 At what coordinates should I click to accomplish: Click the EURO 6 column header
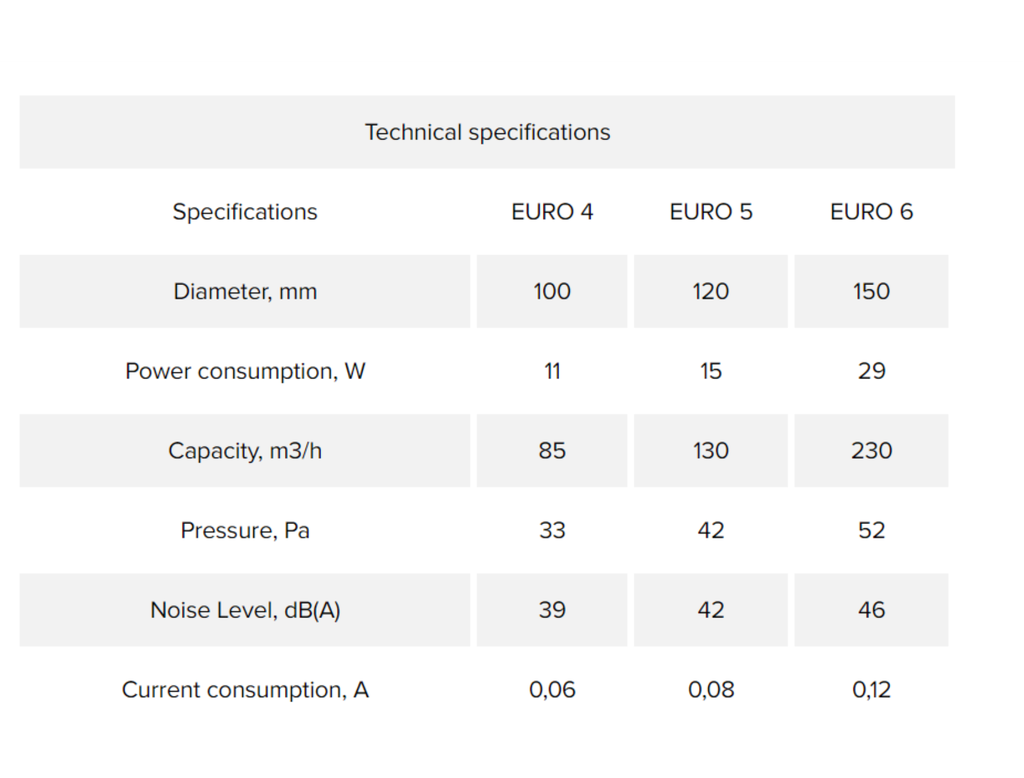tap(871, 212)
